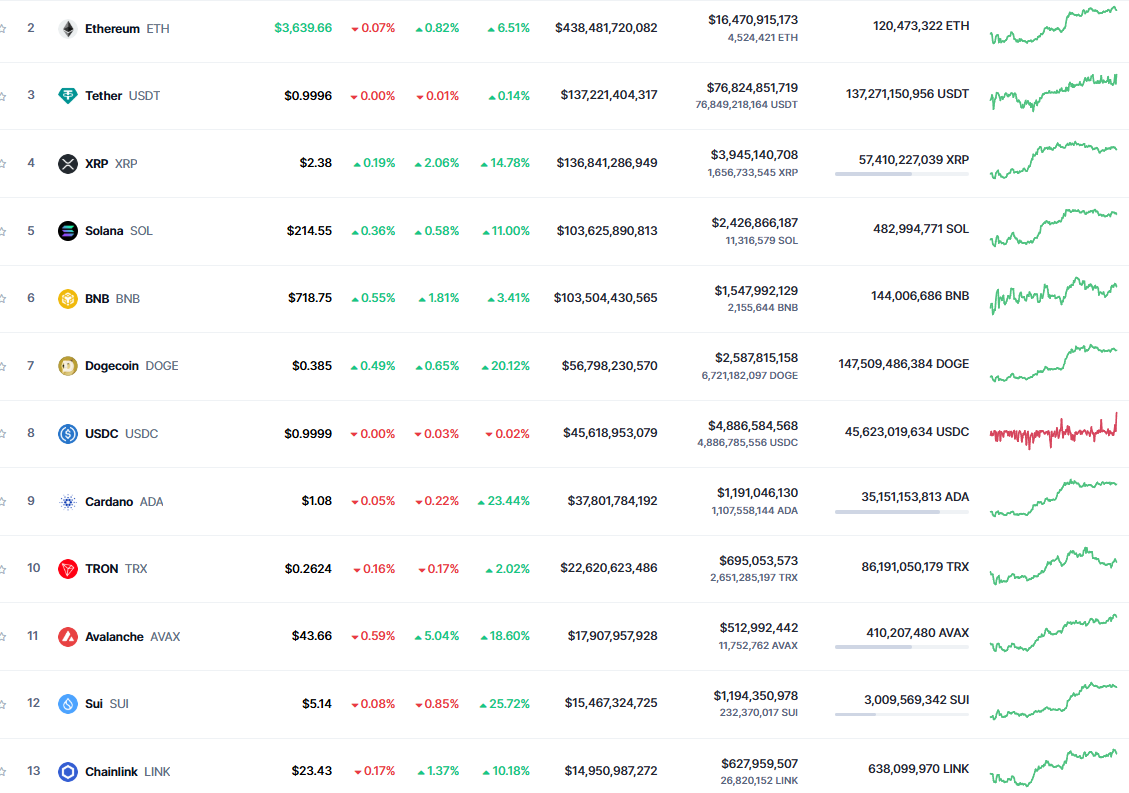
Task: Click the TRON coin logo
Action: click(x=68, y=569)
